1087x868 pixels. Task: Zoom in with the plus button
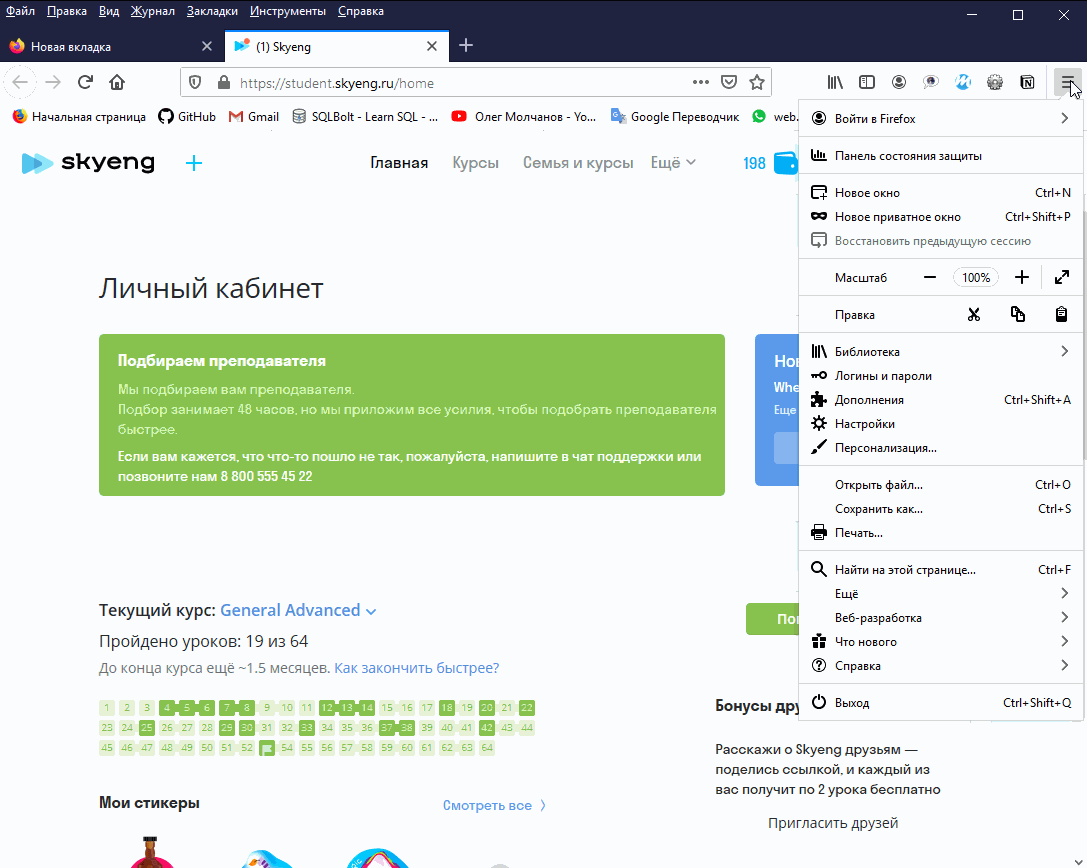(1022, 277)
